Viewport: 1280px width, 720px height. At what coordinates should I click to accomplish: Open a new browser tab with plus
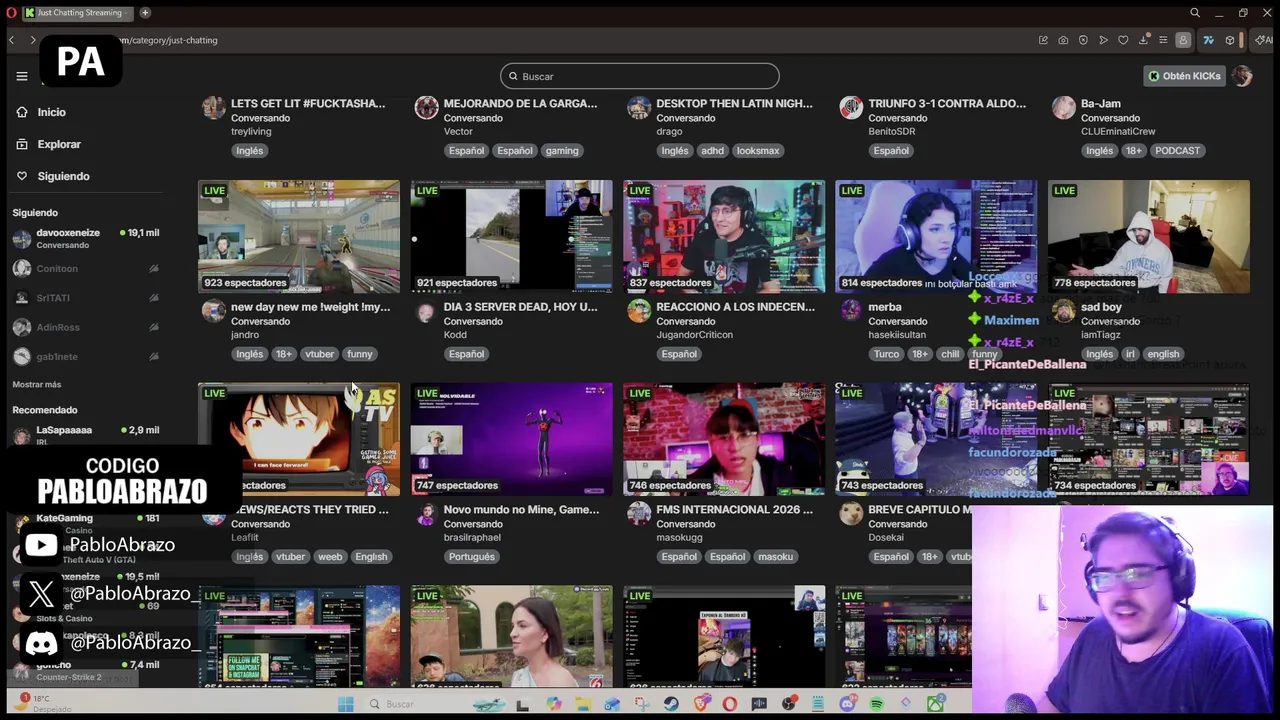click(x=145, y=13)
